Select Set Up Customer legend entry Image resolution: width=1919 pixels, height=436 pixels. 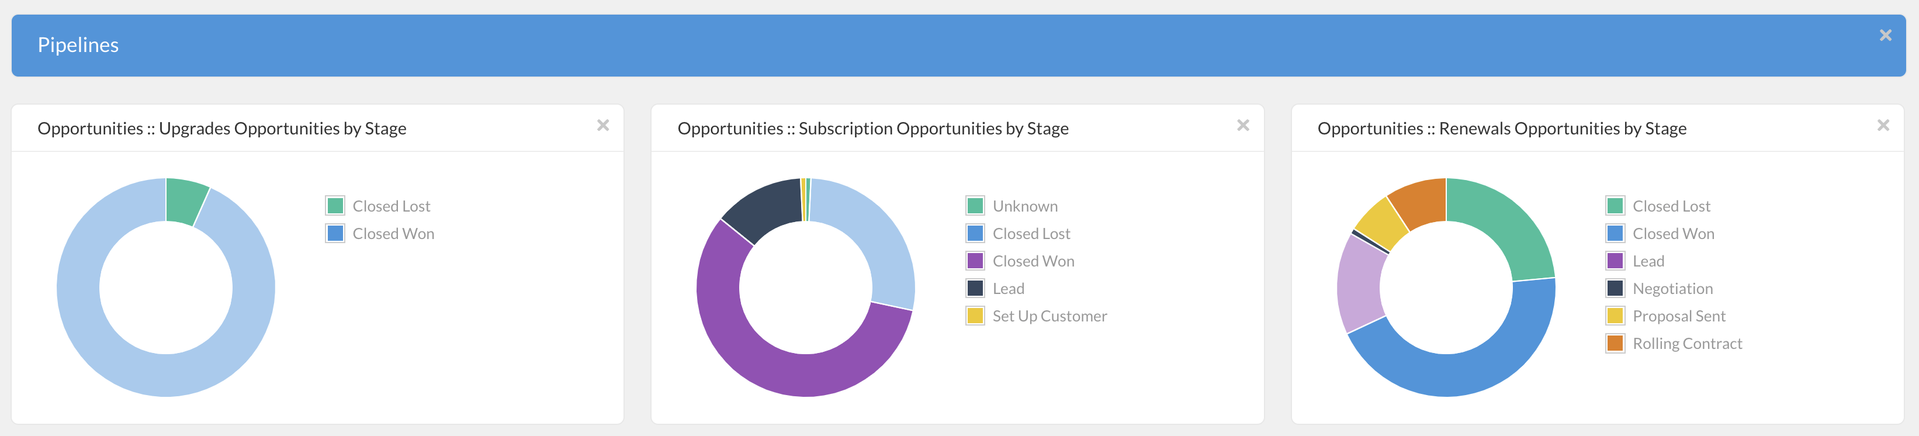pyautogui.click(x=1049, y=316)
